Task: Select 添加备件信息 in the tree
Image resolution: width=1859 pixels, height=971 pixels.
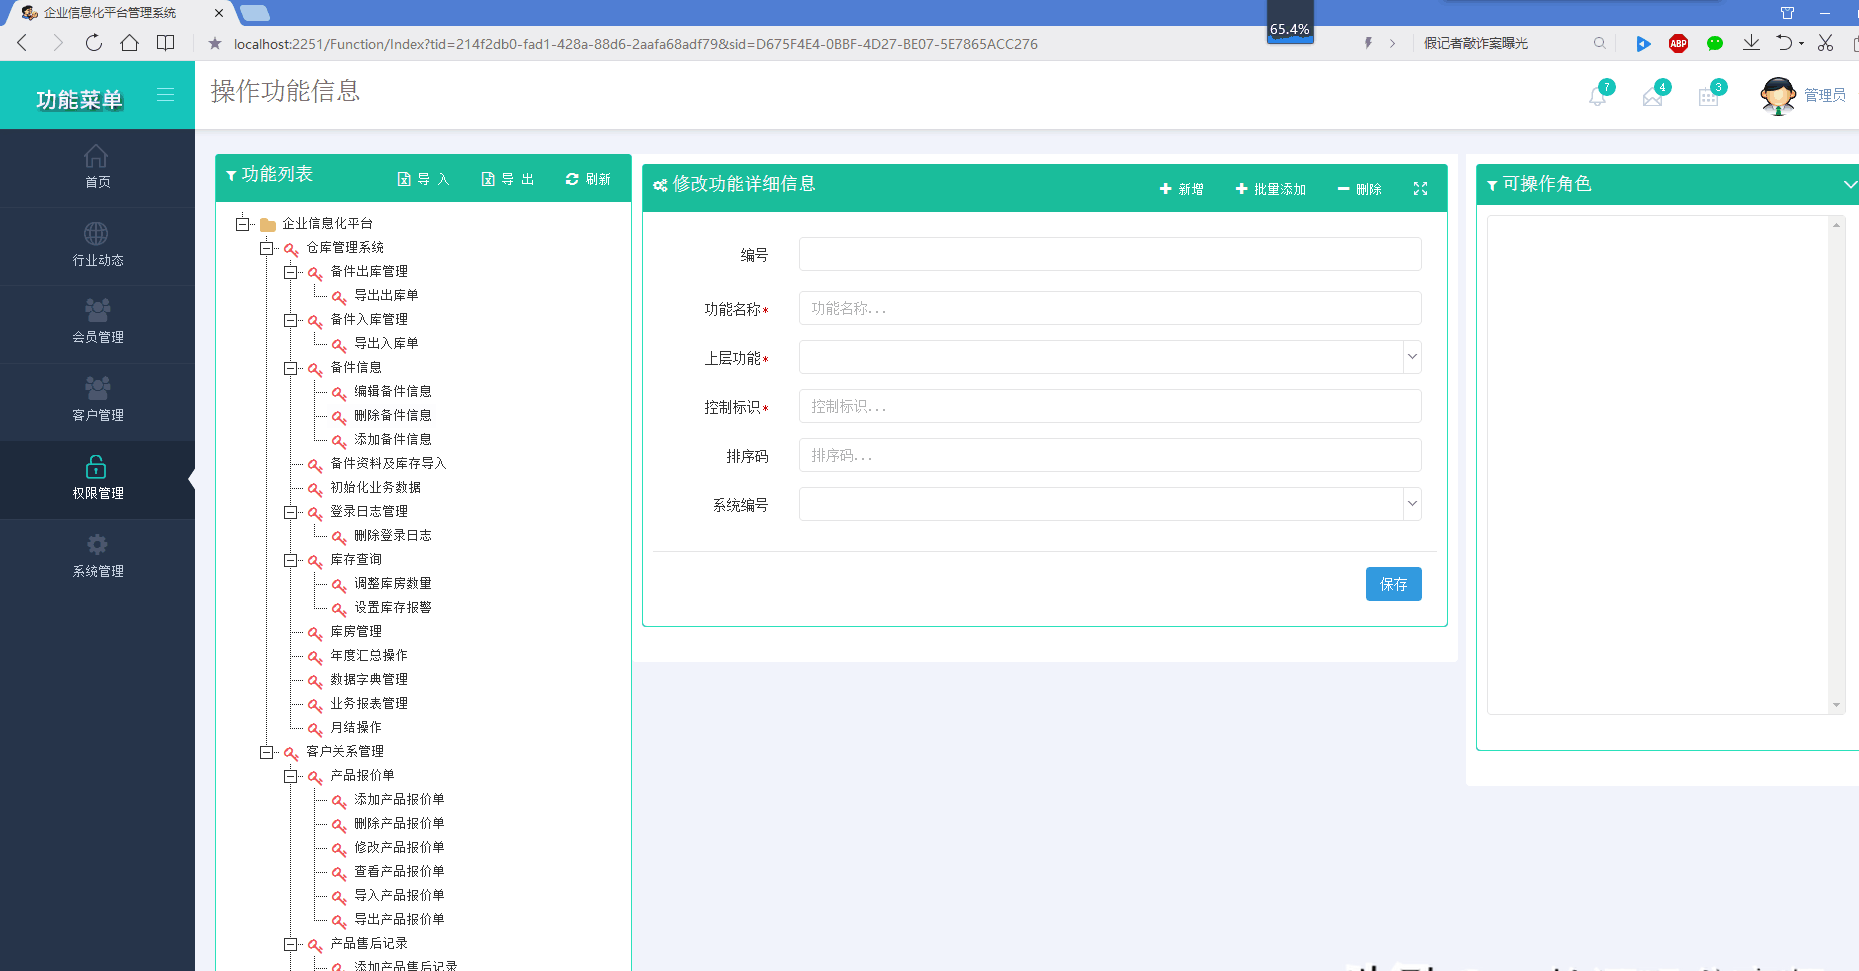Action: coord(393,439)
